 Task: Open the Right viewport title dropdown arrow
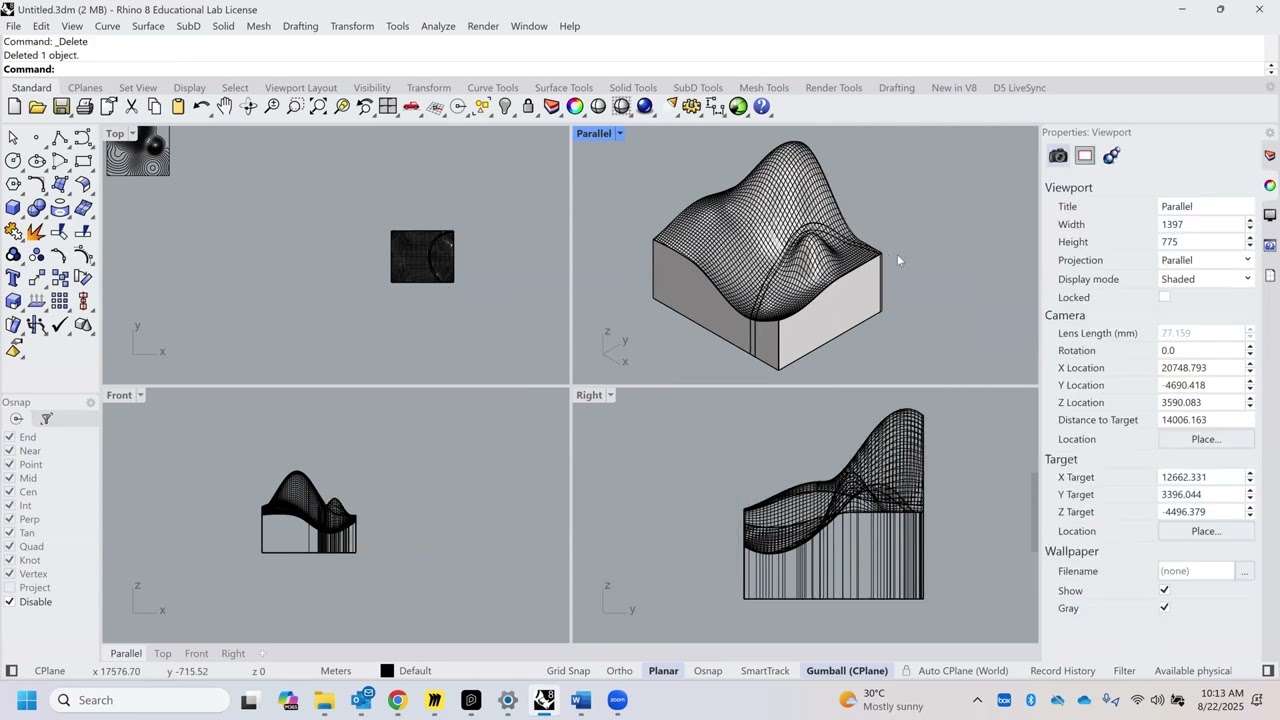(610, 395)
